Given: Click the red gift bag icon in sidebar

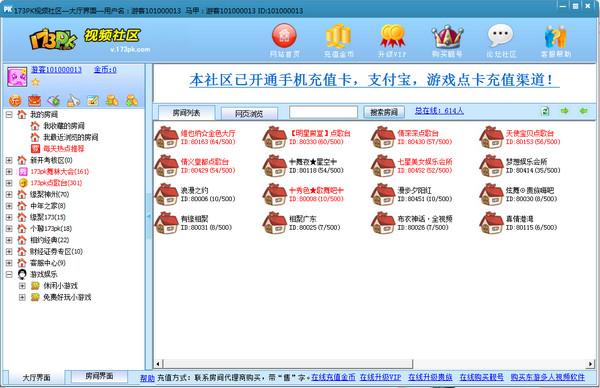Looking at the screenshot, I should click(x=34, y=100).
